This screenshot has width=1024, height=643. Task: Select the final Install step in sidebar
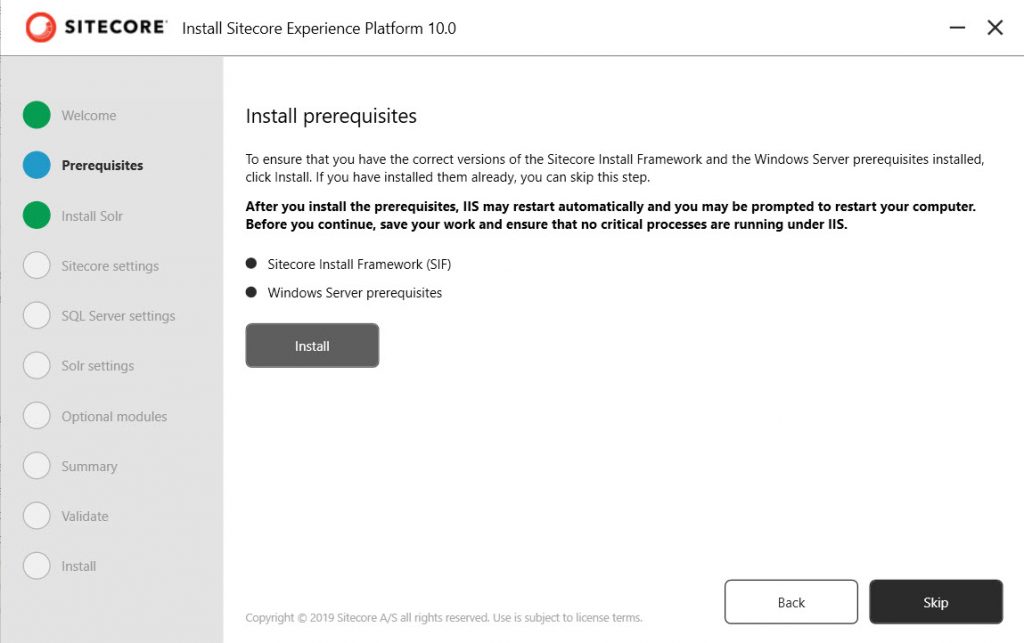click(78, 566)
